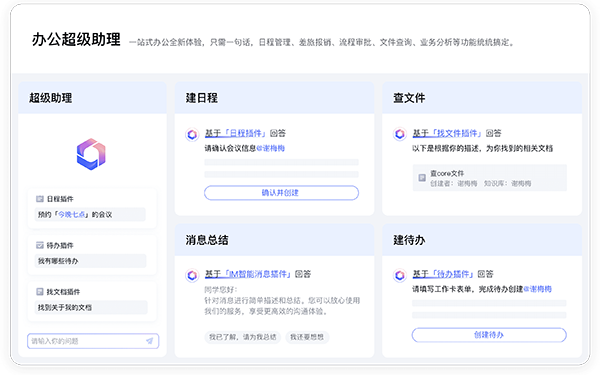
Task: Click the 超级助理 panel header
Action: point(93,98)
